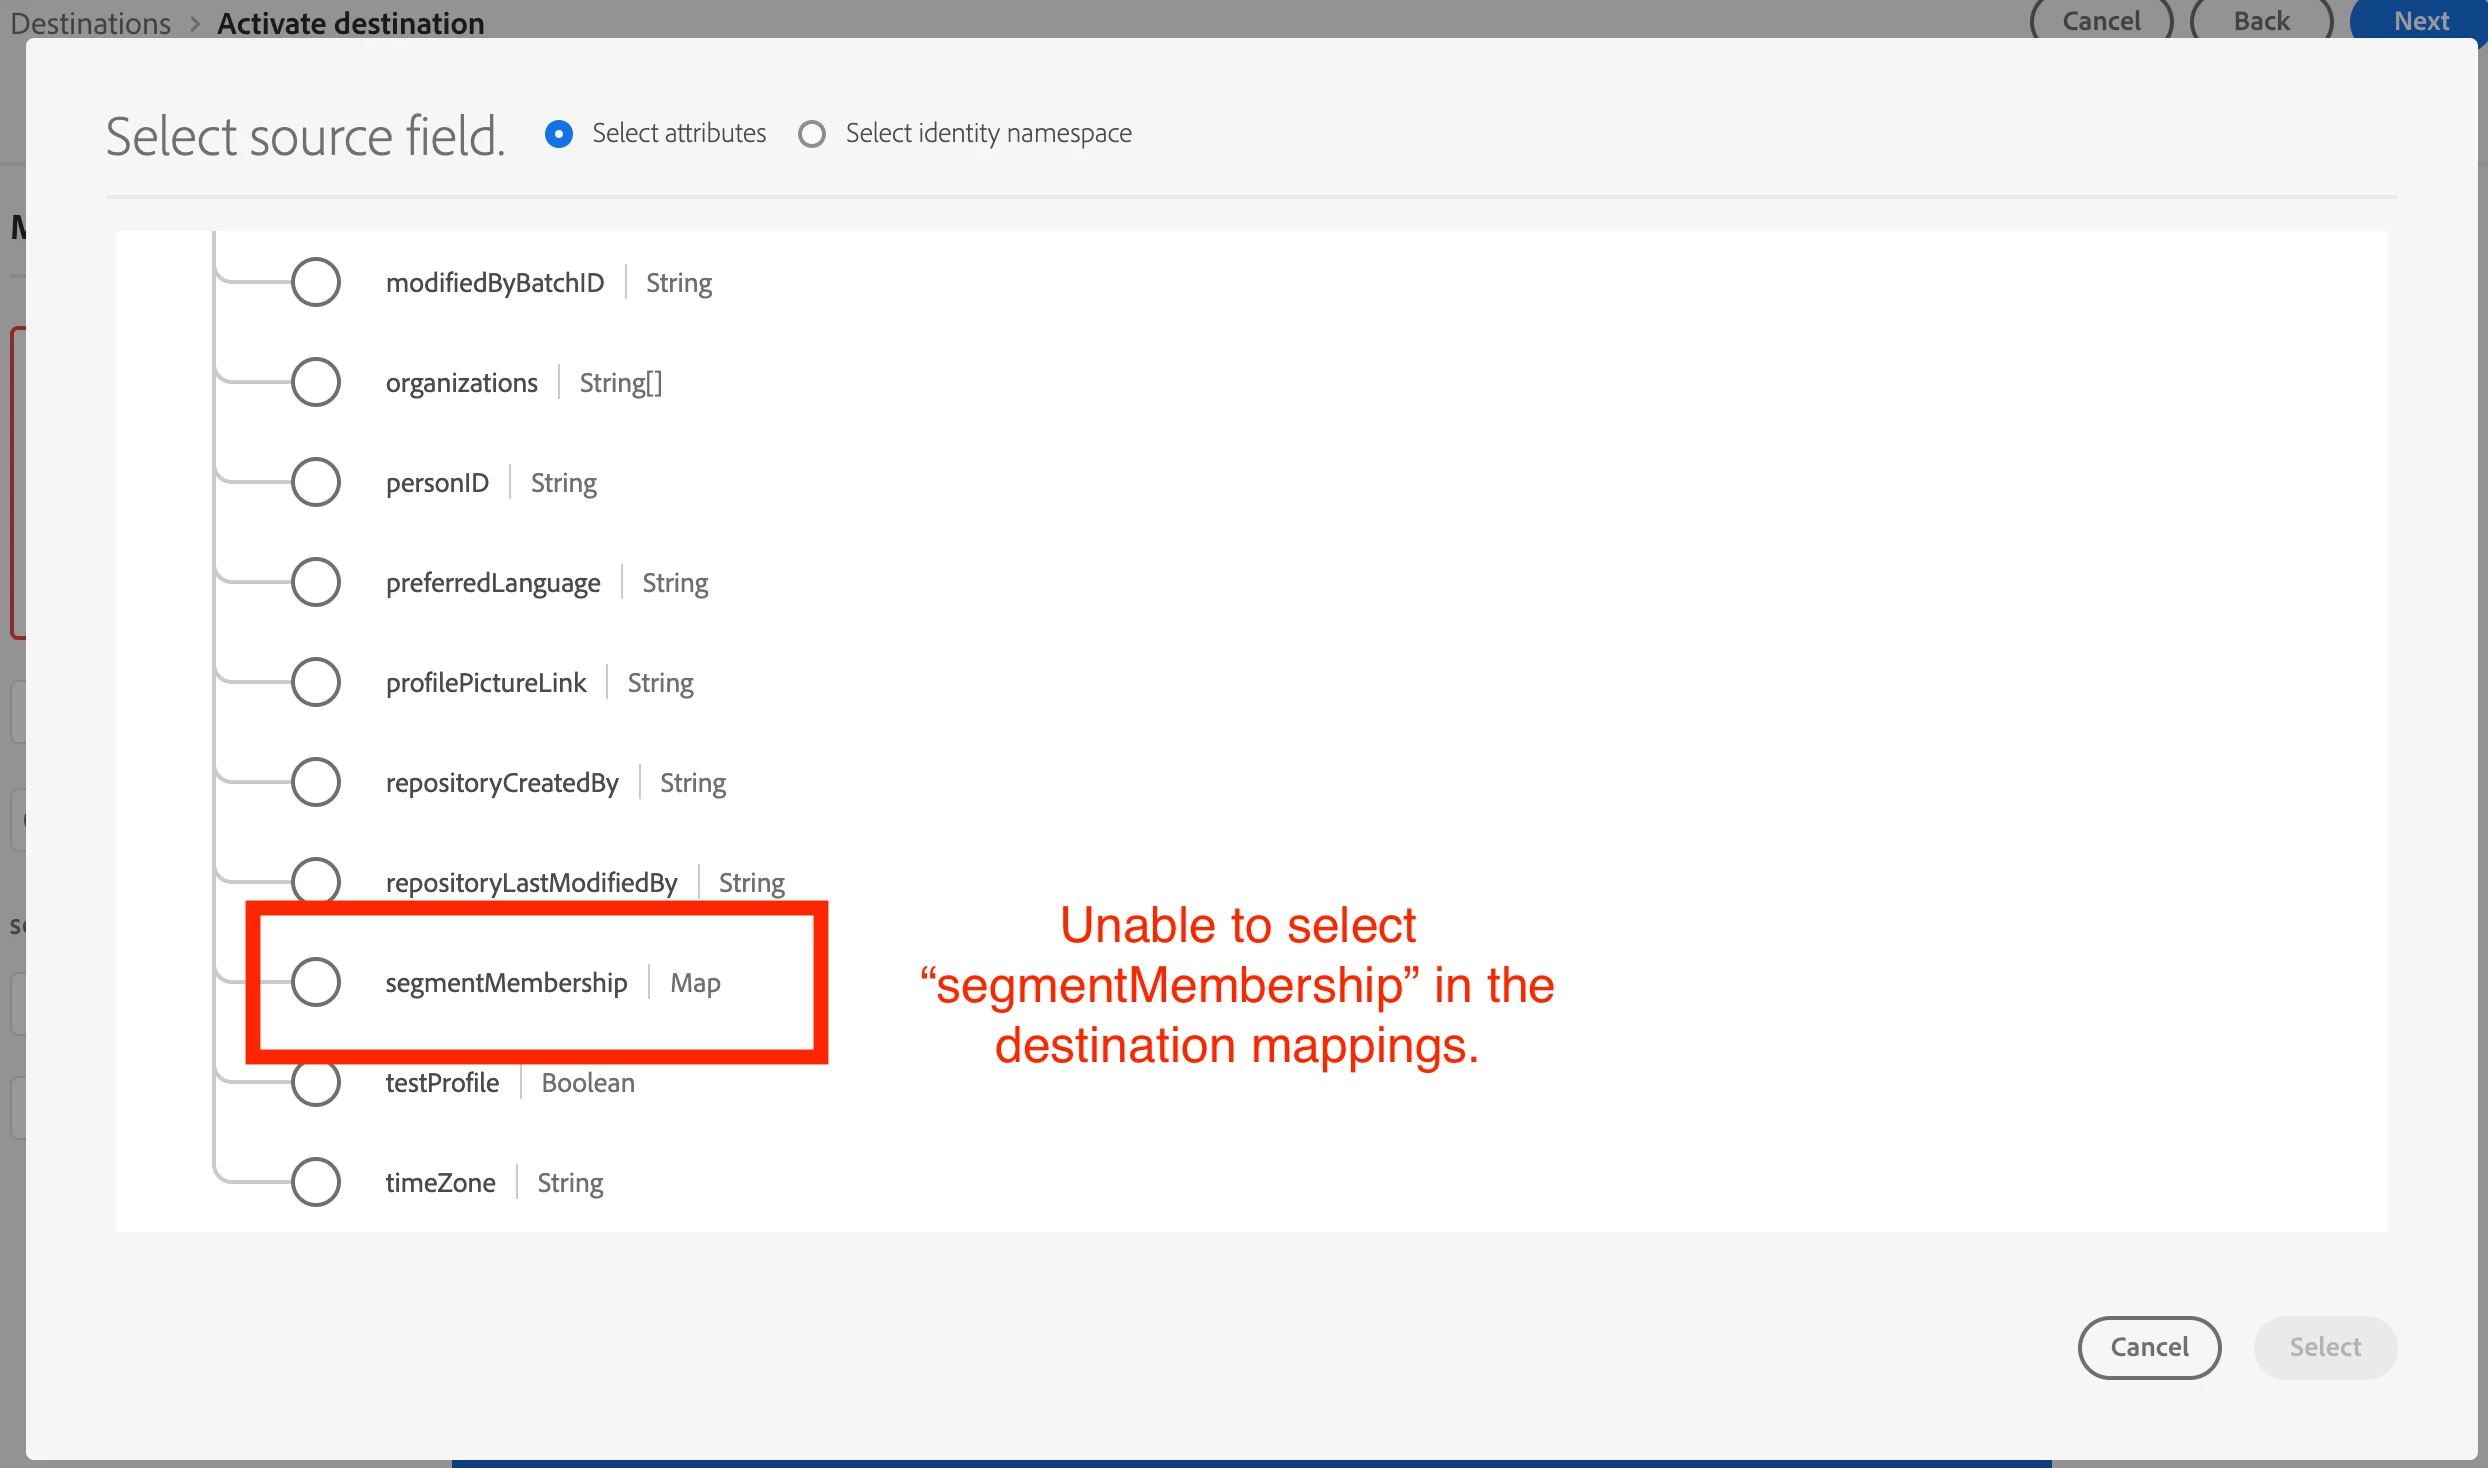Pick the testProfile Boolean field
Screen dimensions: 2488x1468
tap(315, 1084)
